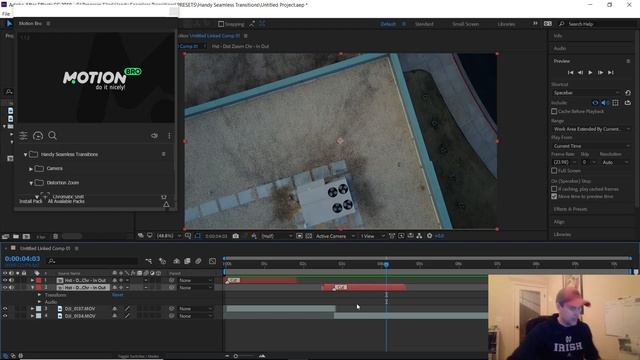This screenshot has width=640, height=360.
Task: Toggle overlays and layer controls icon in Preview
Action: [616, 103]
